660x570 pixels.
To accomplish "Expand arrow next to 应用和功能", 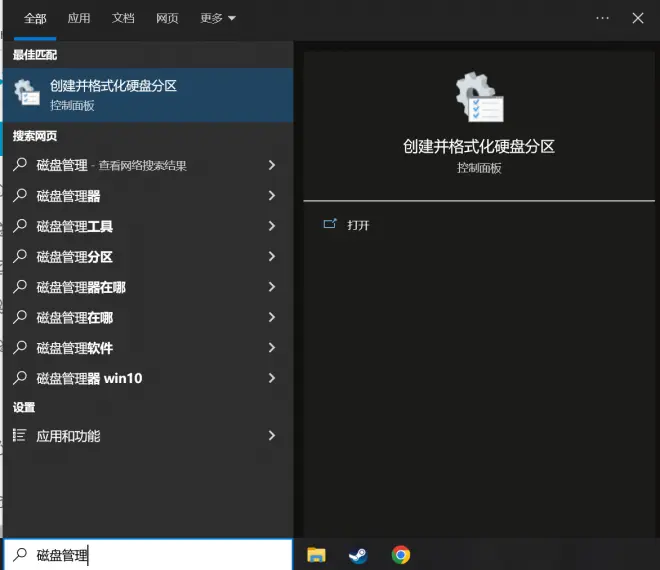I will click(x=272, y=435).
